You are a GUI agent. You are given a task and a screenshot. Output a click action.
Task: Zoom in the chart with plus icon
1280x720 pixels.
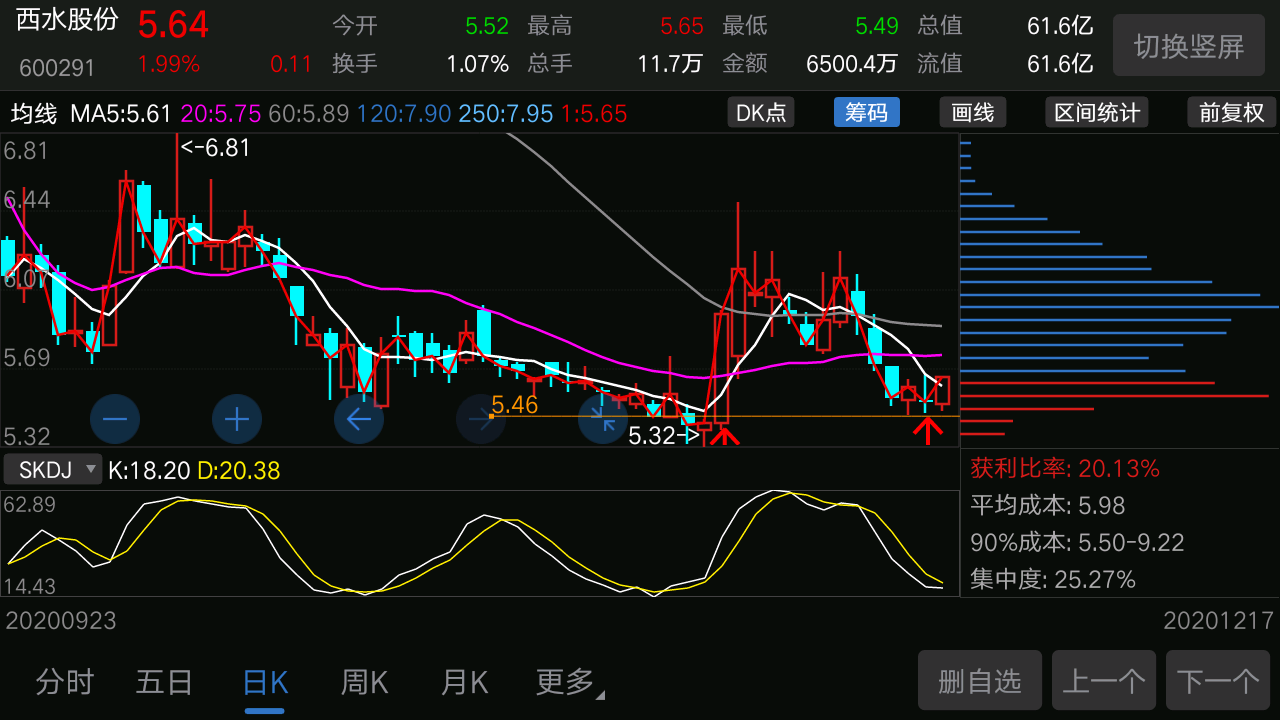tap(237, 420)
